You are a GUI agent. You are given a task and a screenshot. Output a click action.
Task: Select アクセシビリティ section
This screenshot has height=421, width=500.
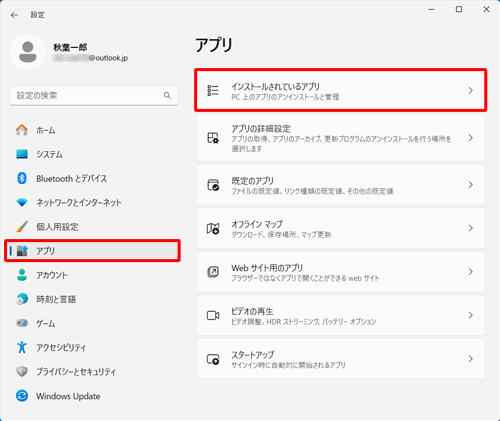(x=93, y=347)
